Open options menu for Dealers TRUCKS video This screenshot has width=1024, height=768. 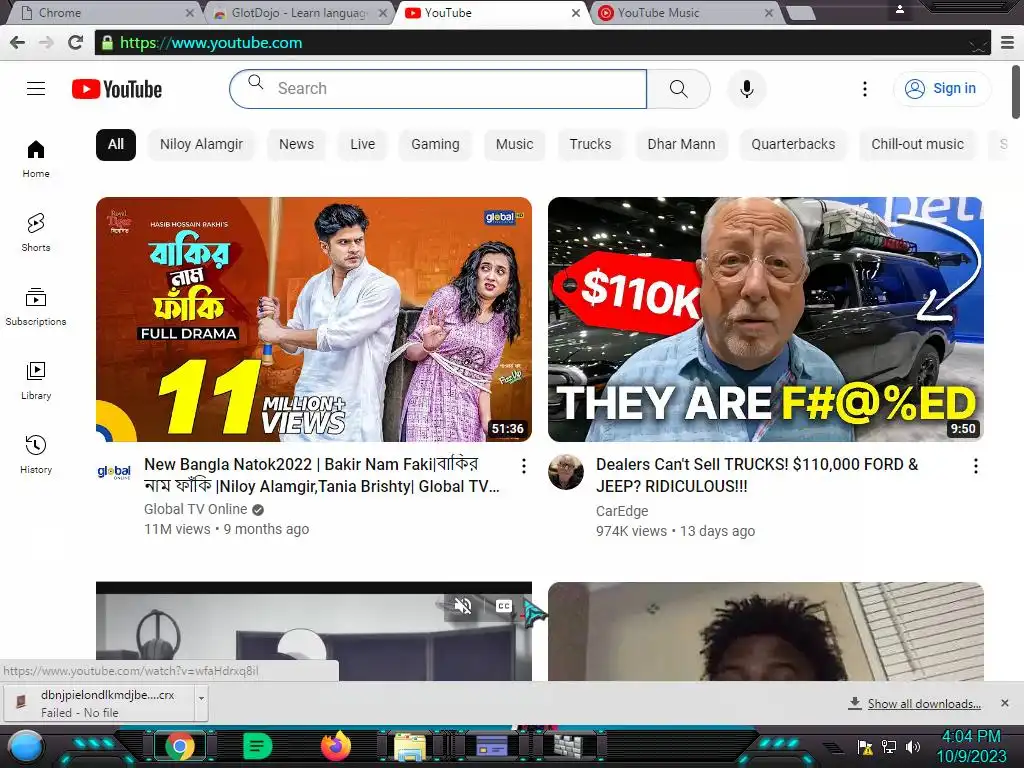pos(976,466)
